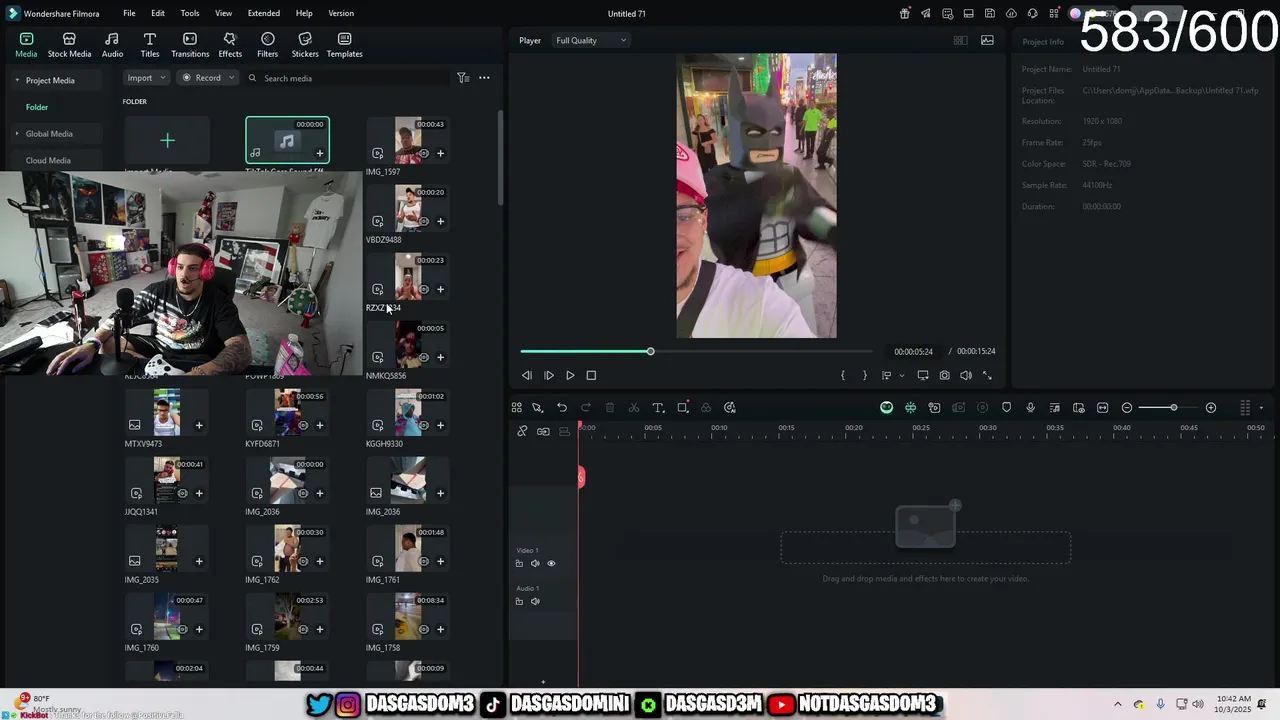Image resolution: width=1280 pixels, height=720 pixels.
Task: Open the Extended menu
Action: click(x=264, y=13)
